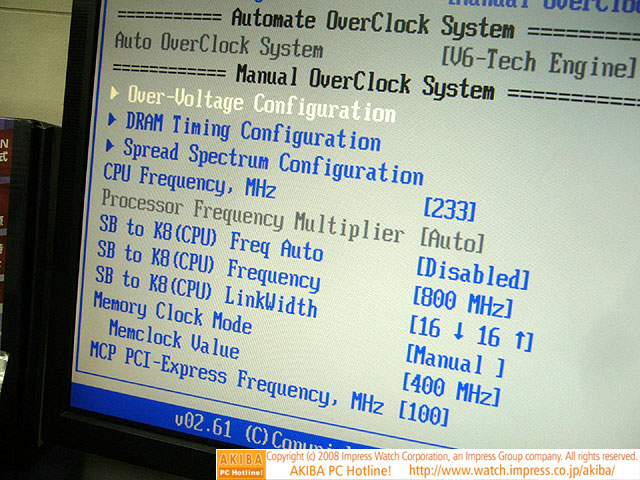Viewport: 640px width, 480px height.
Task: Click the Auto OverClock System label
Action: (x=218, y=47)
